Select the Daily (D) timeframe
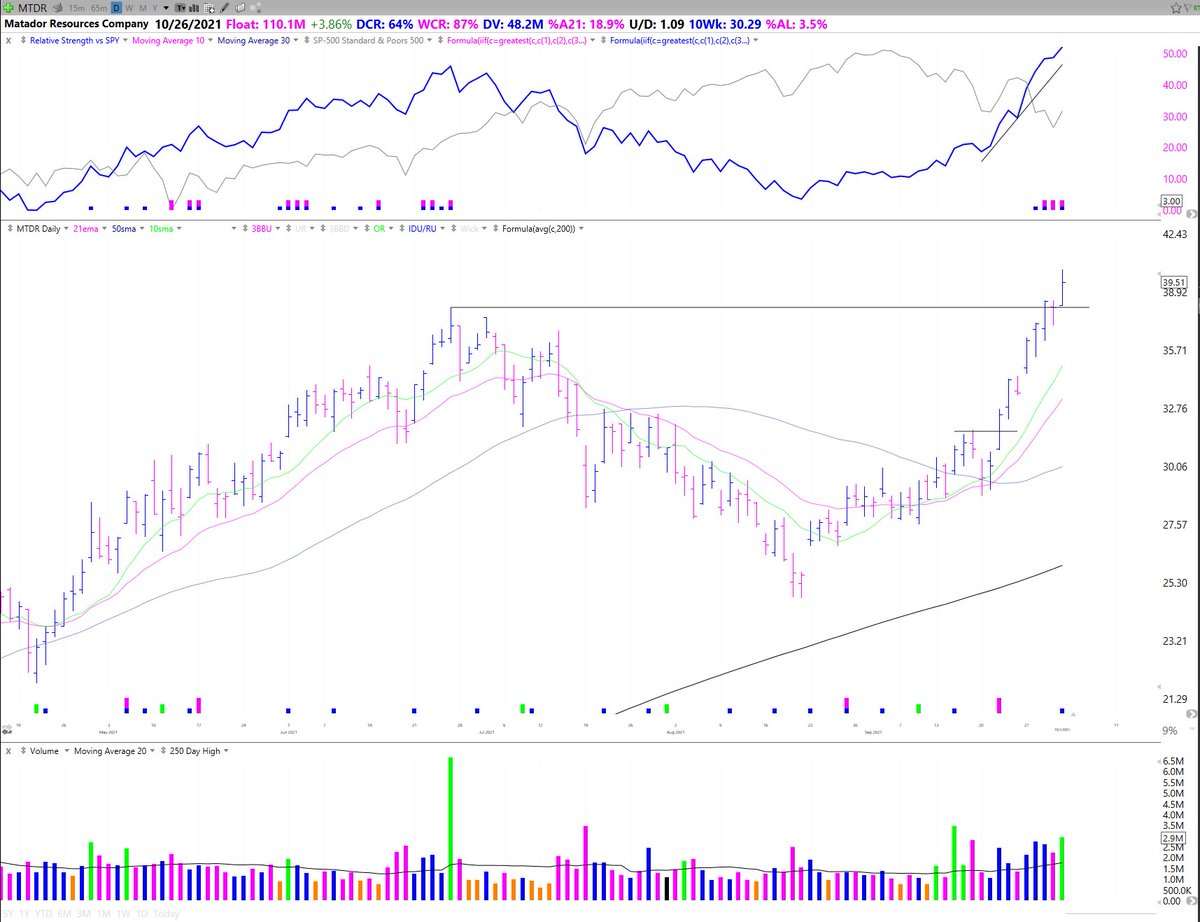 pos(116,8)
